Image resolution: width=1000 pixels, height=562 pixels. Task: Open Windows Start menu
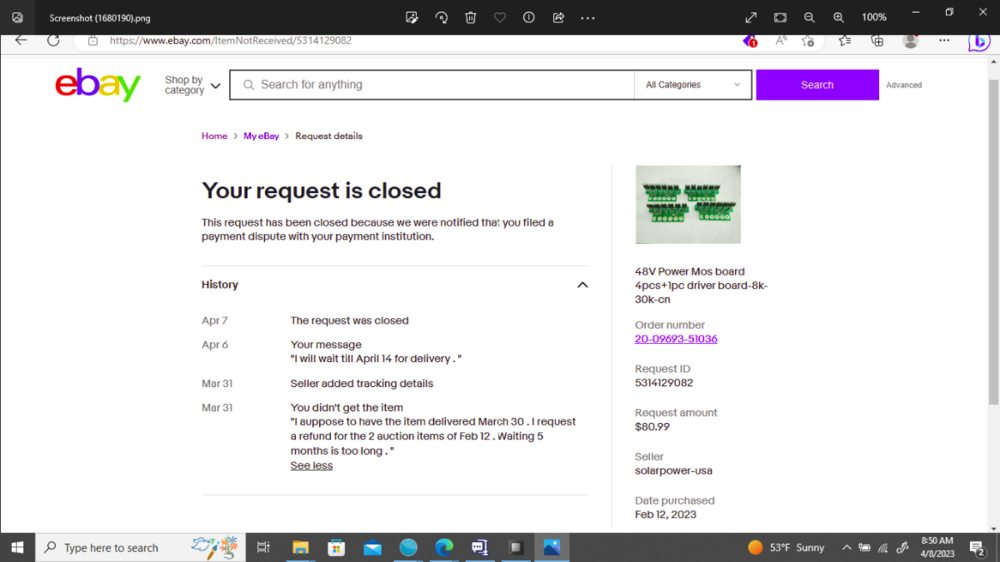[x=17, y=547]
